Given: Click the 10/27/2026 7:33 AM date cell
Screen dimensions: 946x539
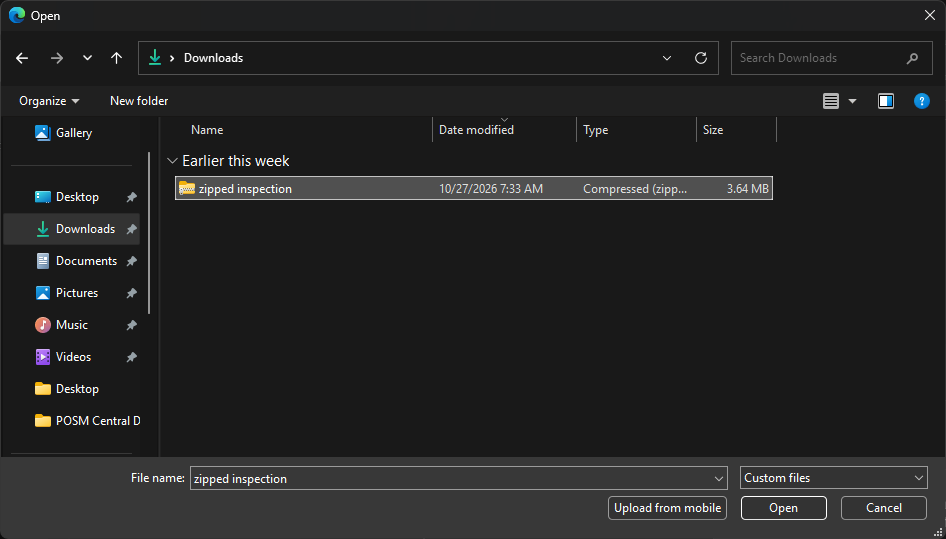Looking at the screenshot, I should point(490,189).
